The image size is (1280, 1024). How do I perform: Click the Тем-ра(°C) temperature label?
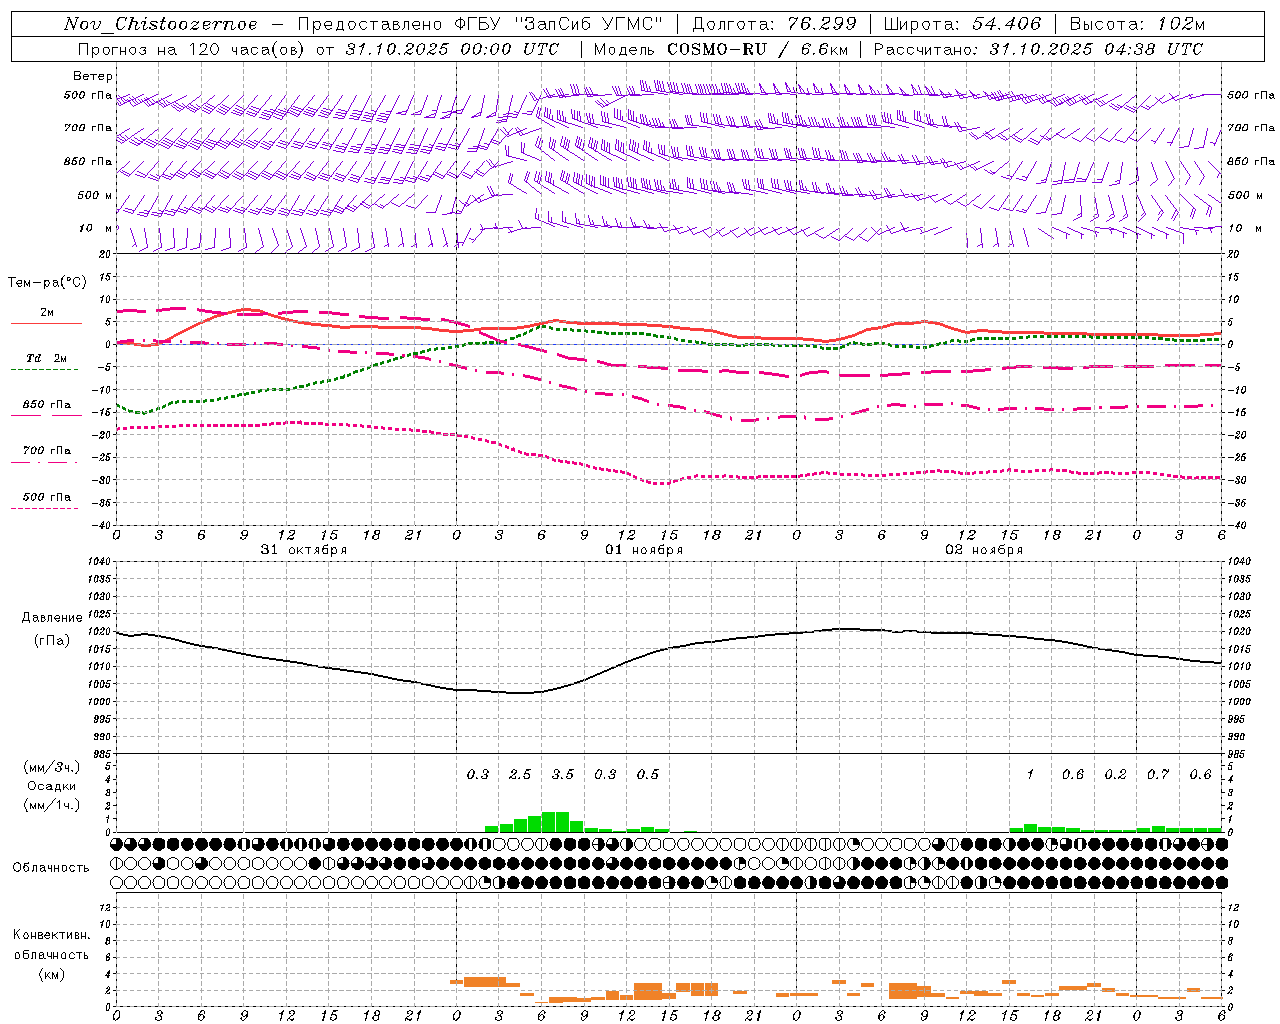click(47, 282)
